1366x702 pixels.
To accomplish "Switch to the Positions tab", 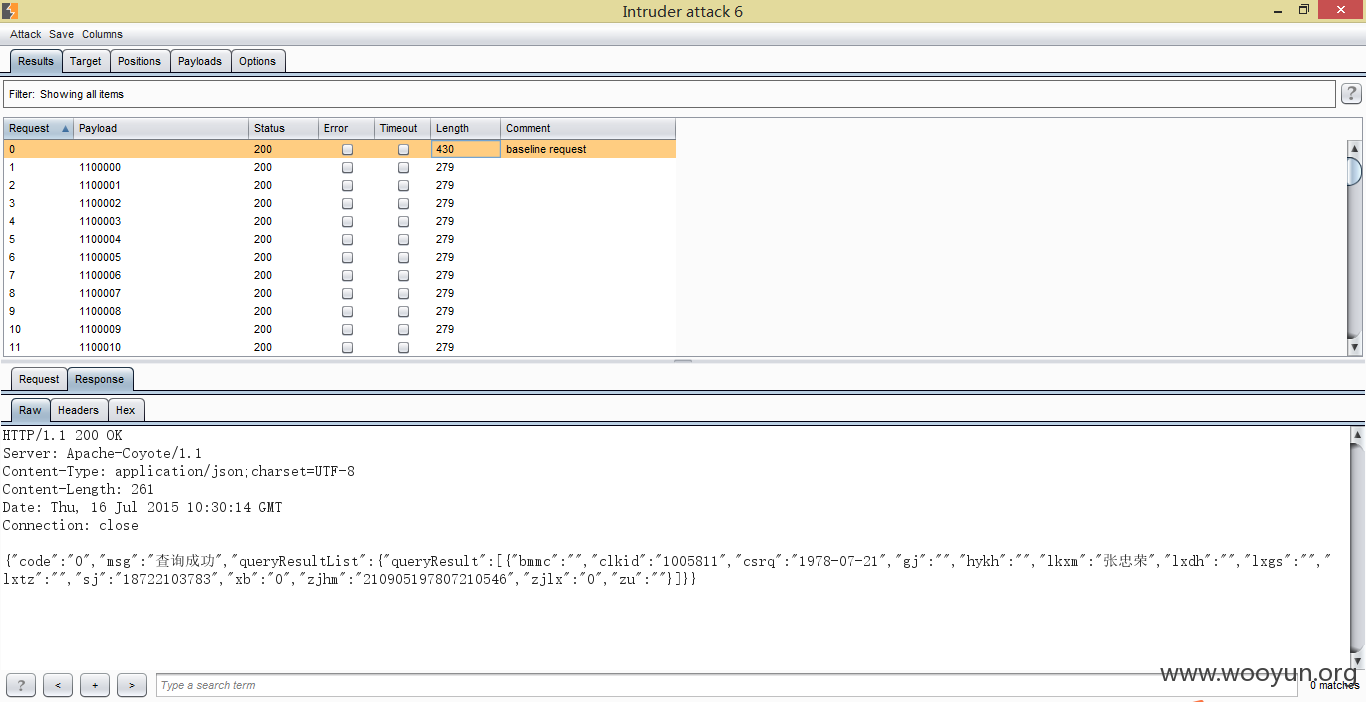I will tap(139, 61).
